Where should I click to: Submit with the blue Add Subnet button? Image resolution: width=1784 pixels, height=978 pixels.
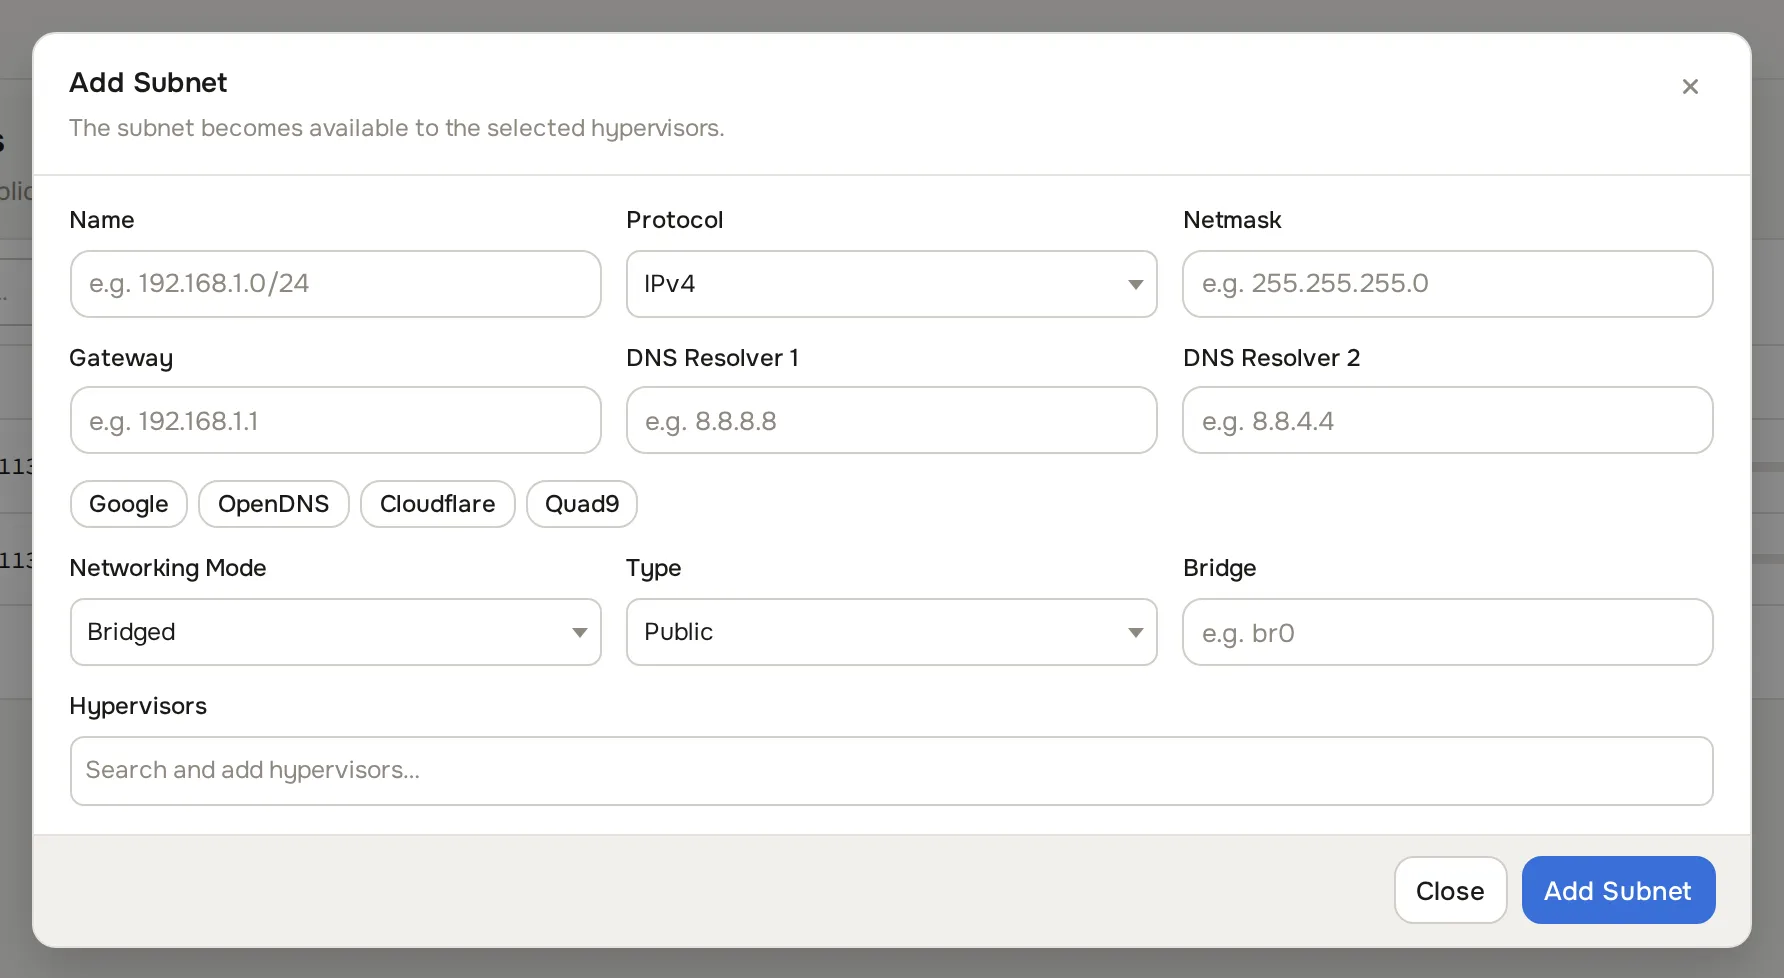coord(1618,890)
